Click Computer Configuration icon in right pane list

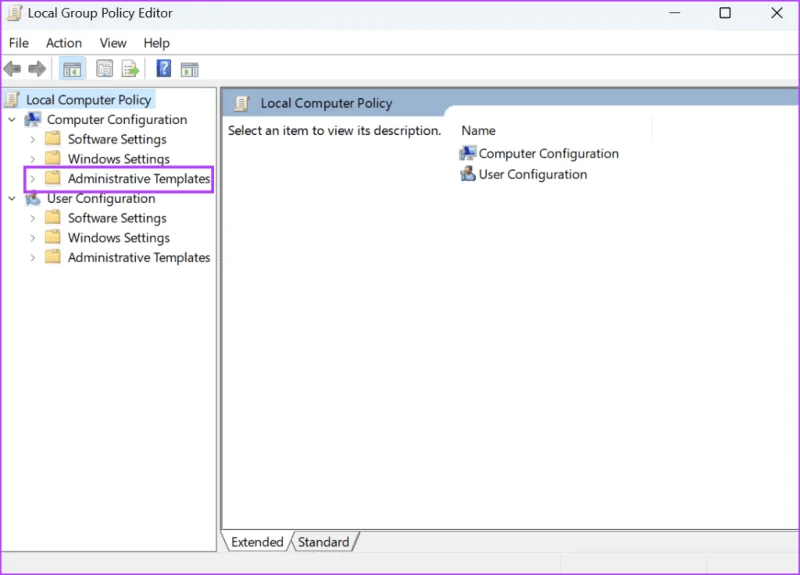click(467, 153)
